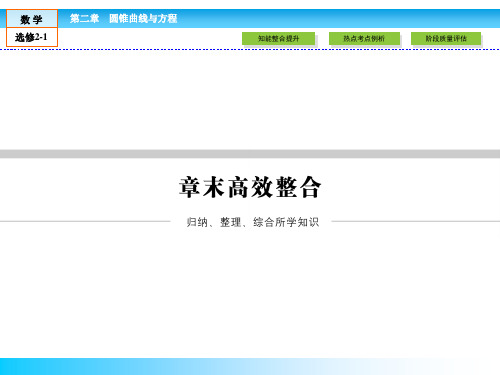Viewport: 500px width, 375px height.
Task: Click the 数学 subject label box
Action: point(32,19)
